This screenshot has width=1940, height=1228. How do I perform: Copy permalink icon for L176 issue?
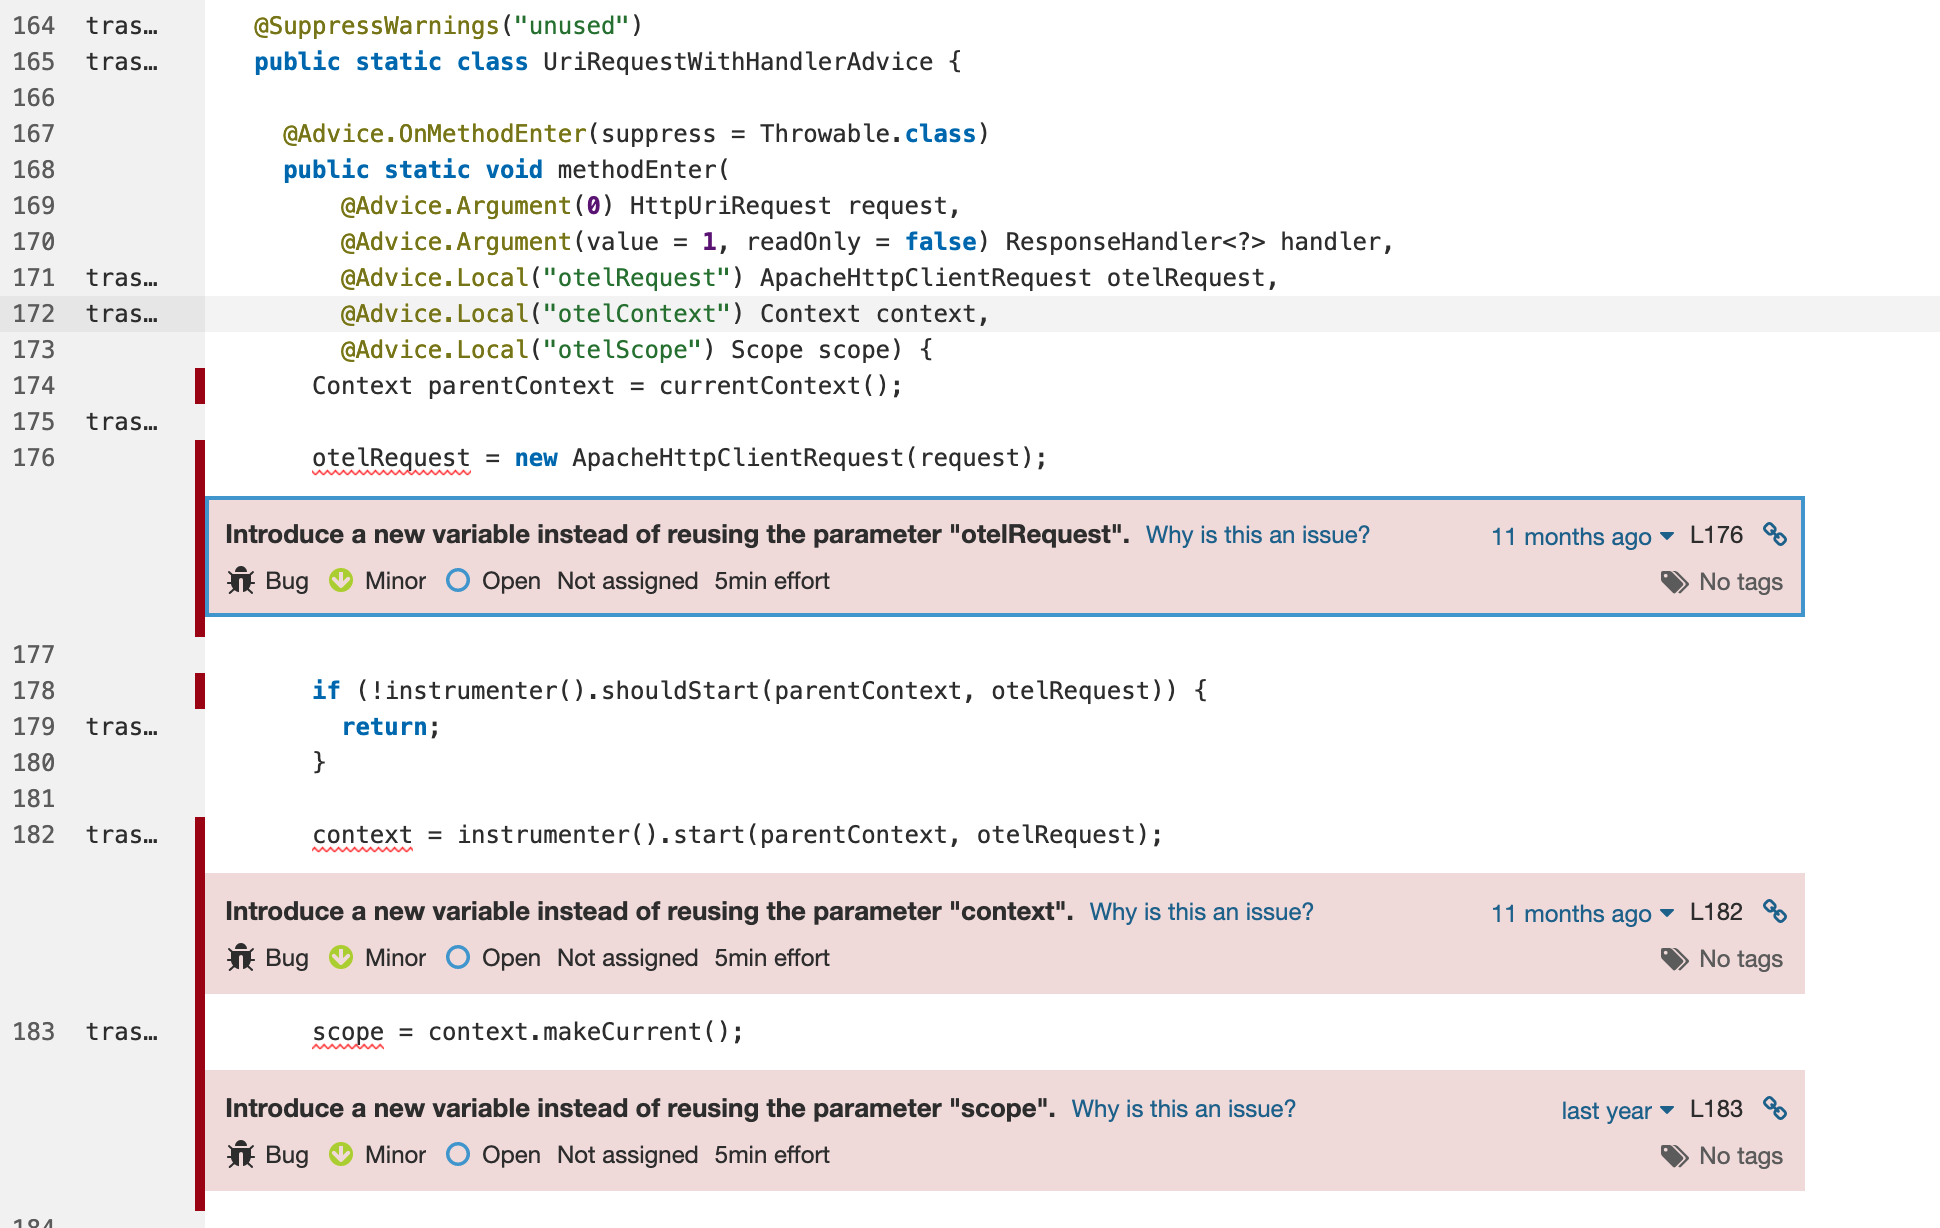[1775, 535]
